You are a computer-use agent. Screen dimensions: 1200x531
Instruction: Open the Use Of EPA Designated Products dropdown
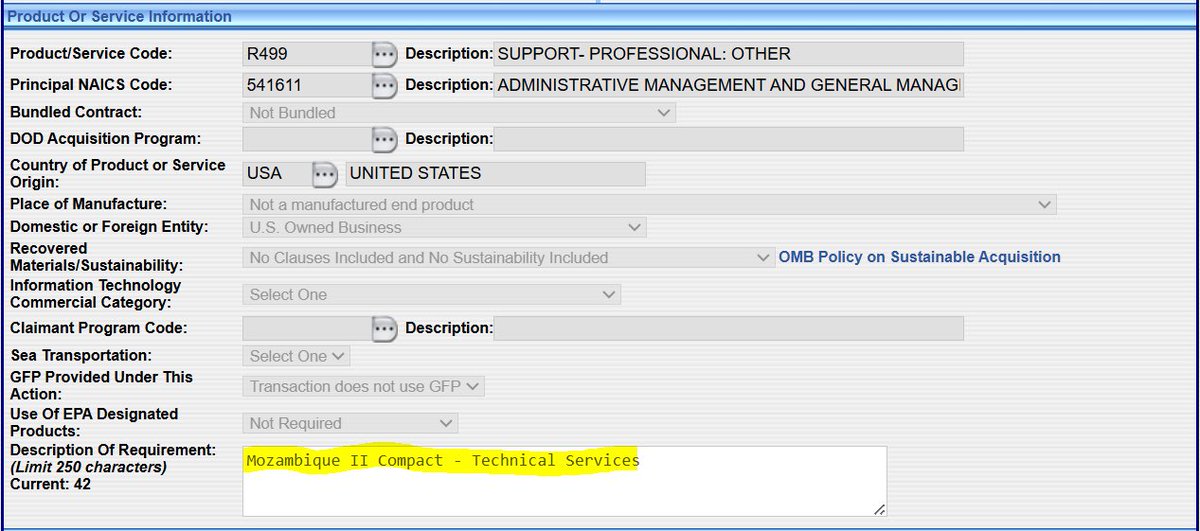point(350,424)
